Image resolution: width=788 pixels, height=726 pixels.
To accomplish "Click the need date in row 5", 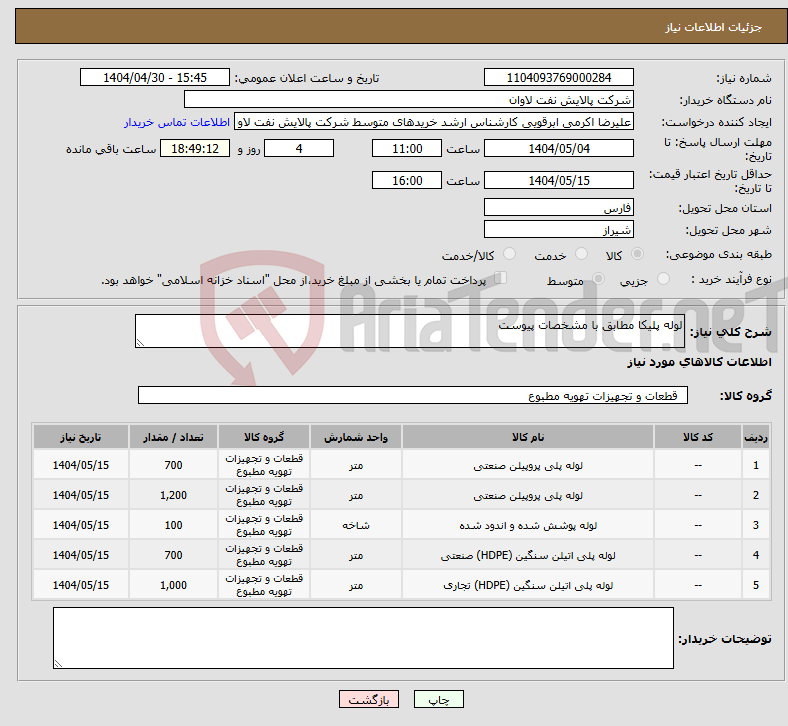I will pos(81,585).
